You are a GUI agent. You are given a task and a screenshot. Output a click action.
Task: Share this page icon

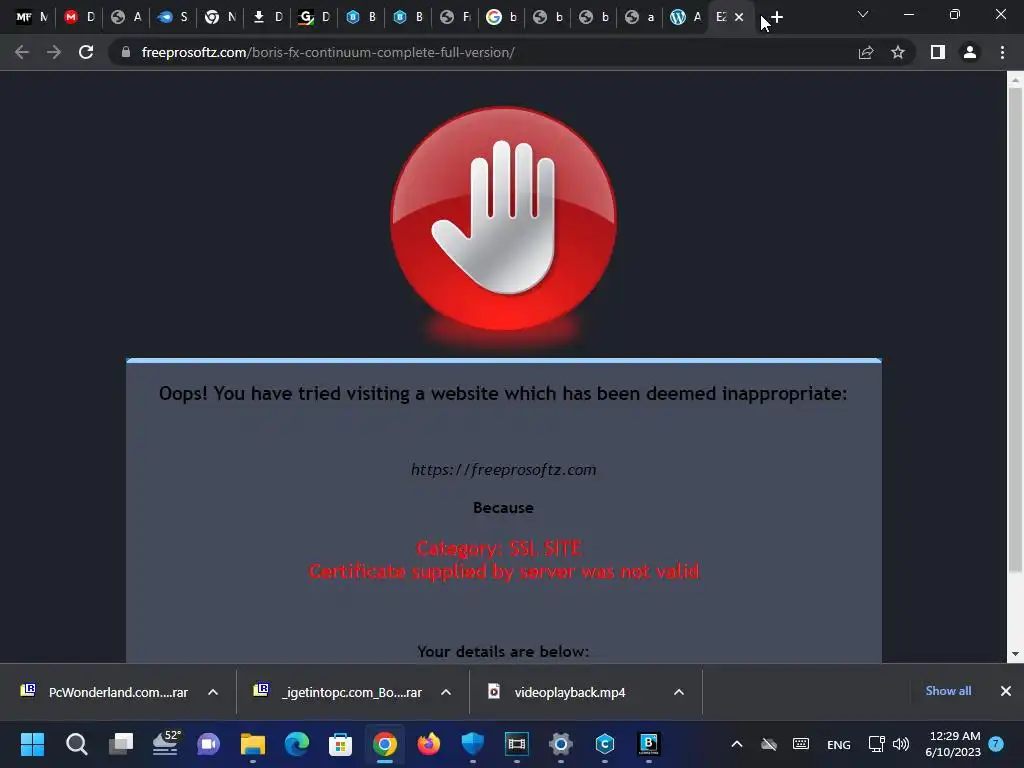tap(866, 52)
